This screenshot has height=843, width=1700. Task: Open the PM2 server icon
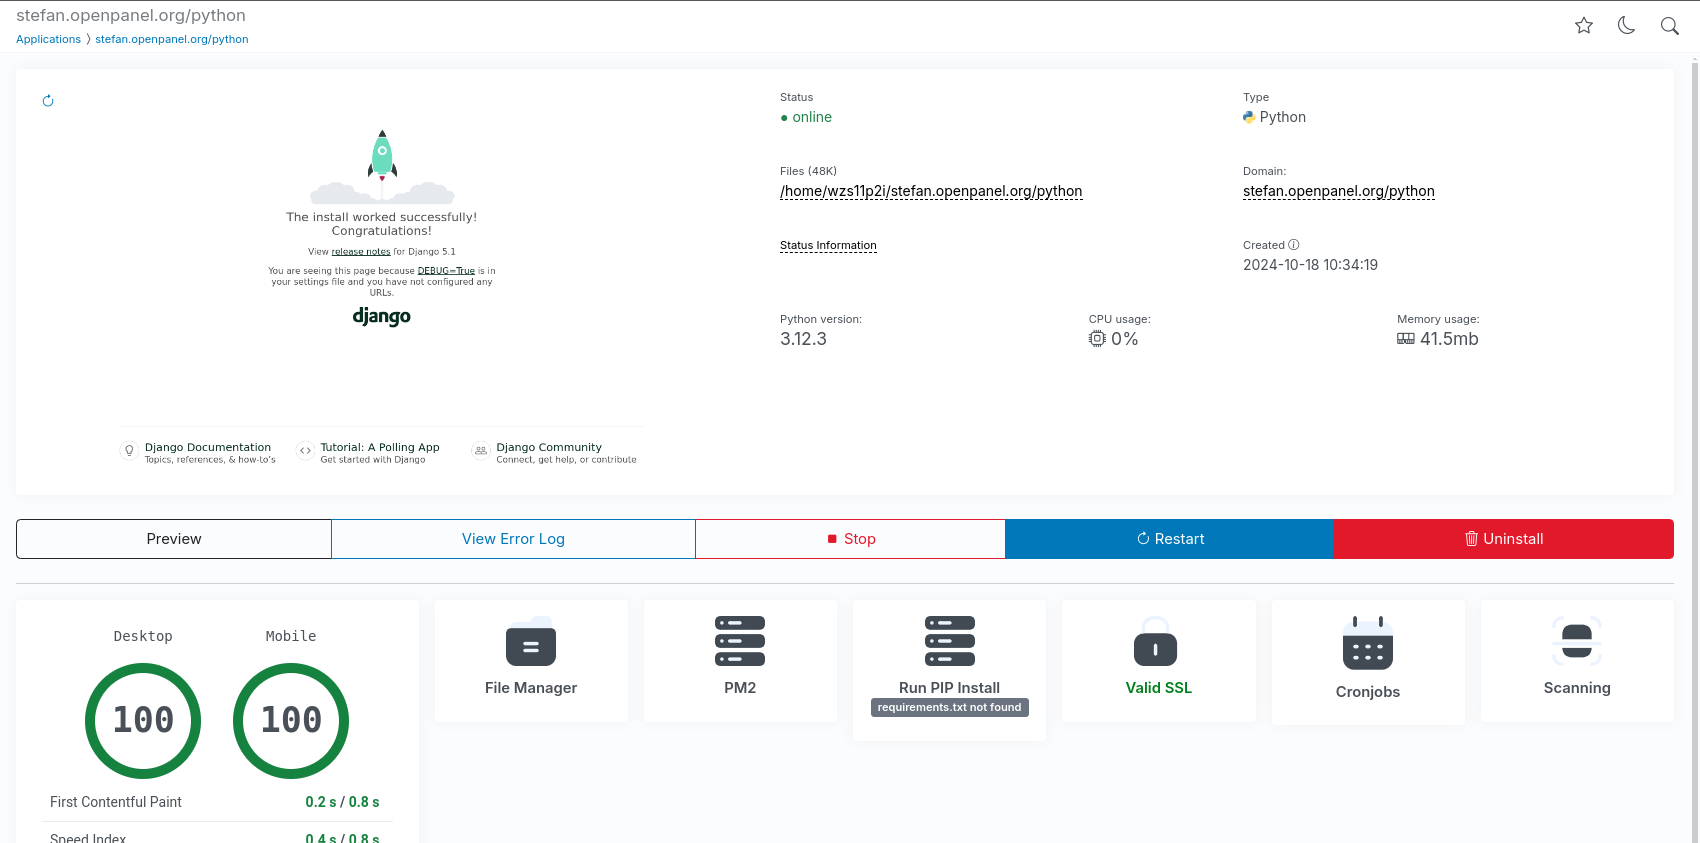pos(740,642)
